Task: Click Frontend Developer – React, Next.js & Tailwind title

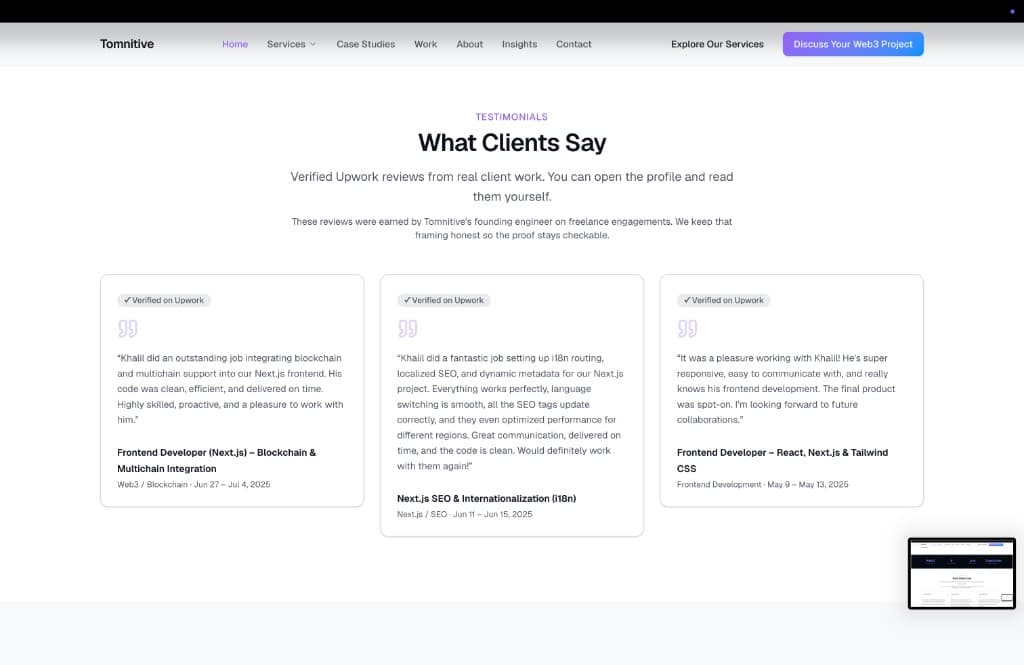Action: click(x=782, y=461)
